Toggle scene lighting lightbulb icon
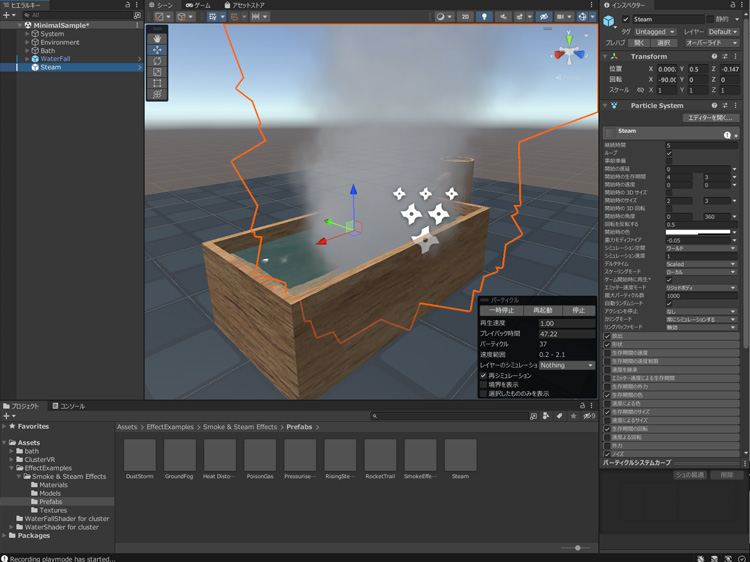Image resolution: width=750 pixels, height=562 pixels. [485, 17]
